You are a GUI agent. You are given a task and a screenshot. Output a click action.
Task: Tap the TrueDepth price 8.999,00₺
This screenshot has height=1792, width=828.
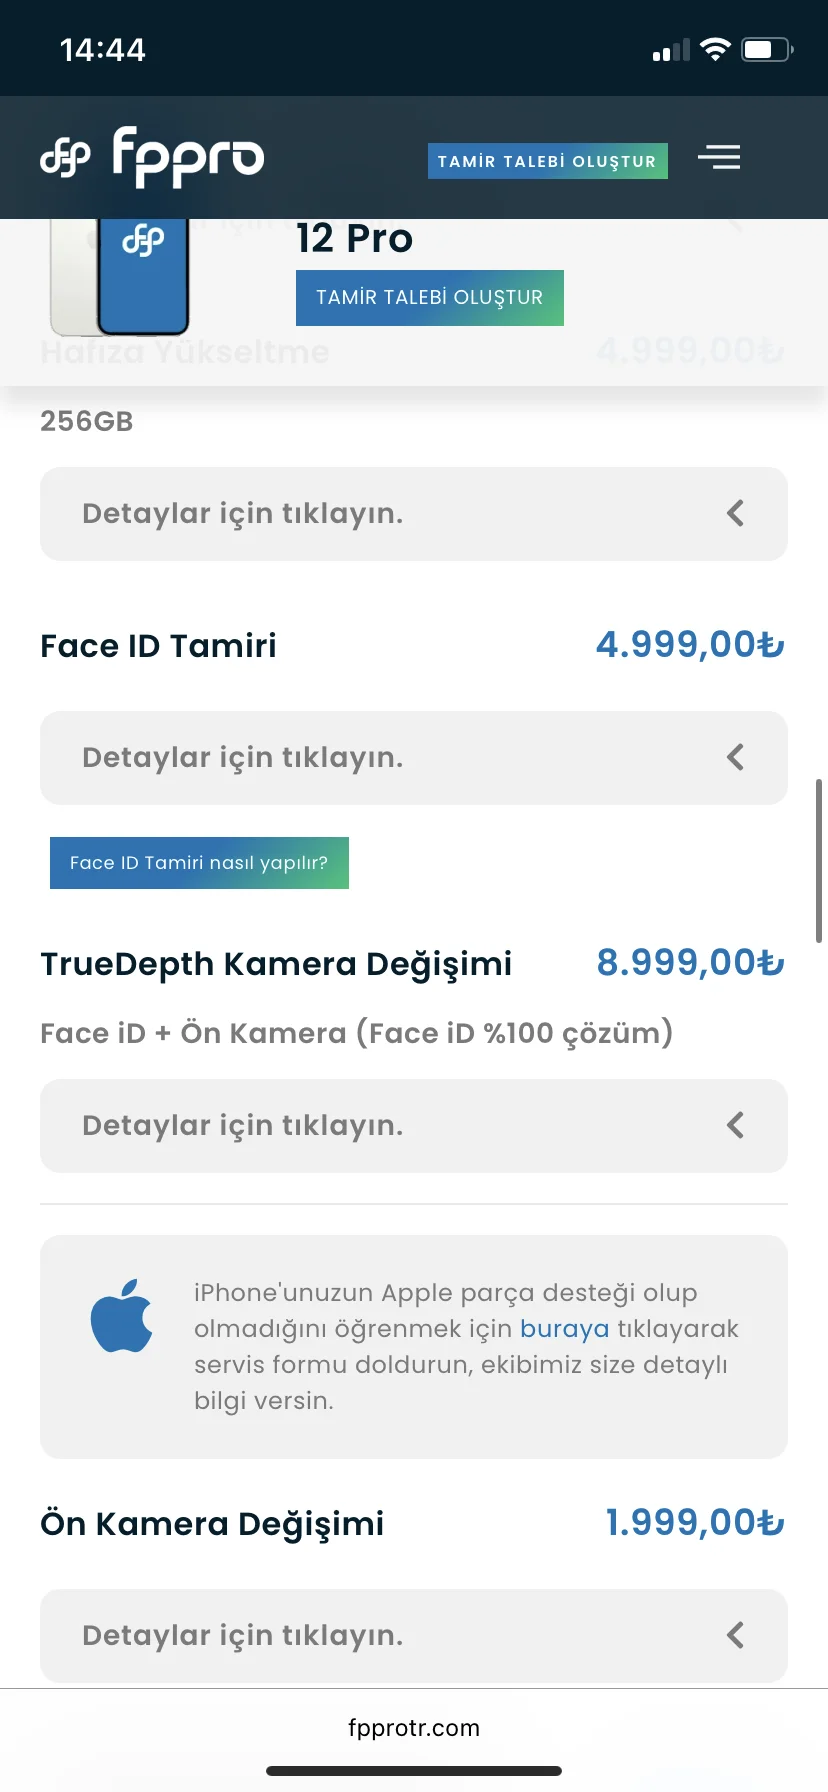(x=690, y=963)
